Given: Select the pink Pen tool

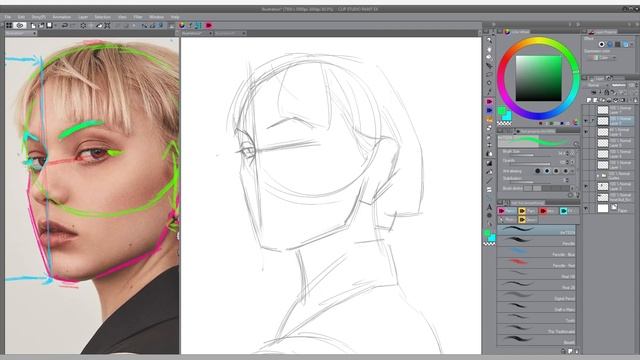Looking at the screenshot, I should [489, 101].
